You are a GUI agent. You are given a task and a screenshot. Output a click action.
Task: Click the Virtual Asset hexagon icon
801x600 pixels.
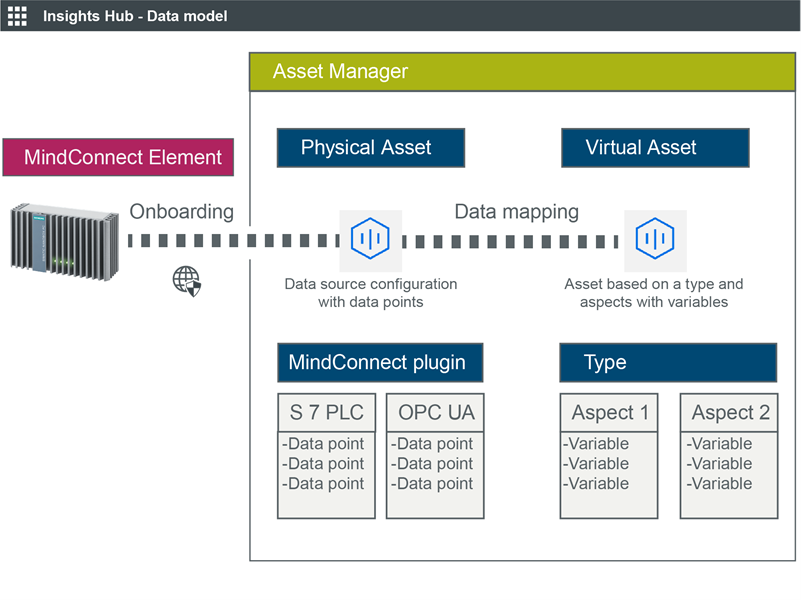[655, 239]
